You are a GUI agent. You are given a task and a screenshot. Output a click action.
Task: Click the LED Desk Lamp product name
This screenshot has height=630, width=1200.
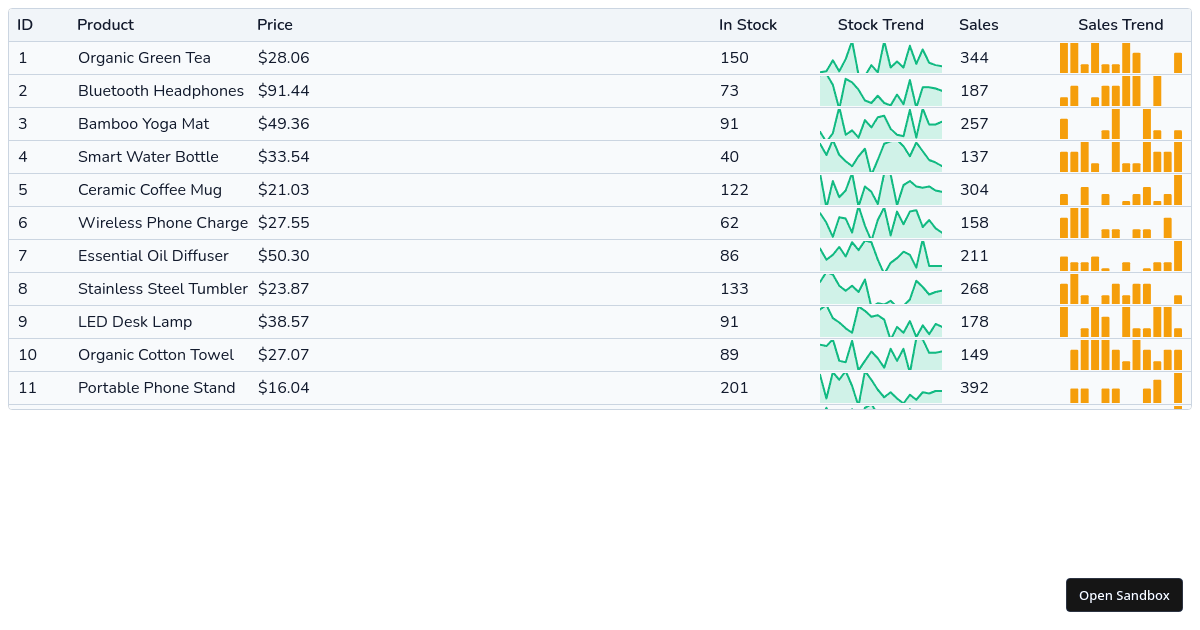coord(135,322)
